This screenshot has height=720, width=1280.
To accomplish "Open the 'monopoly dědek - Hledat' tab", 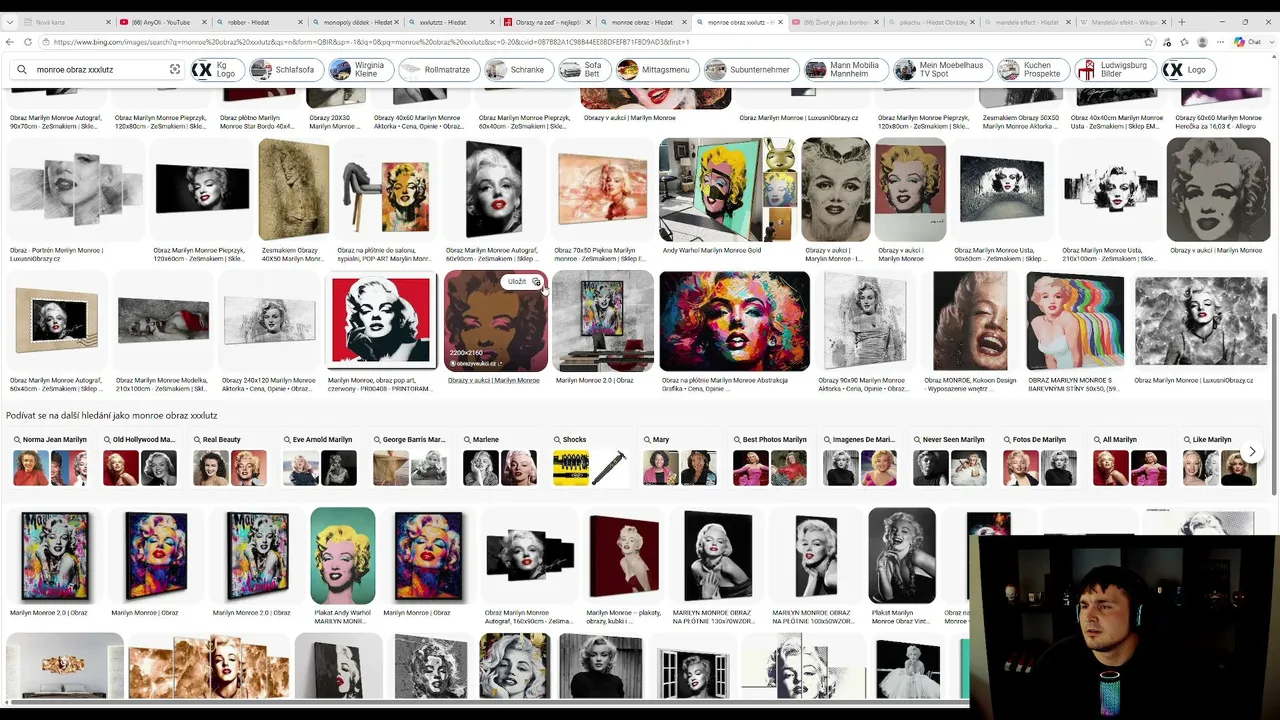I will click(354, 22).
